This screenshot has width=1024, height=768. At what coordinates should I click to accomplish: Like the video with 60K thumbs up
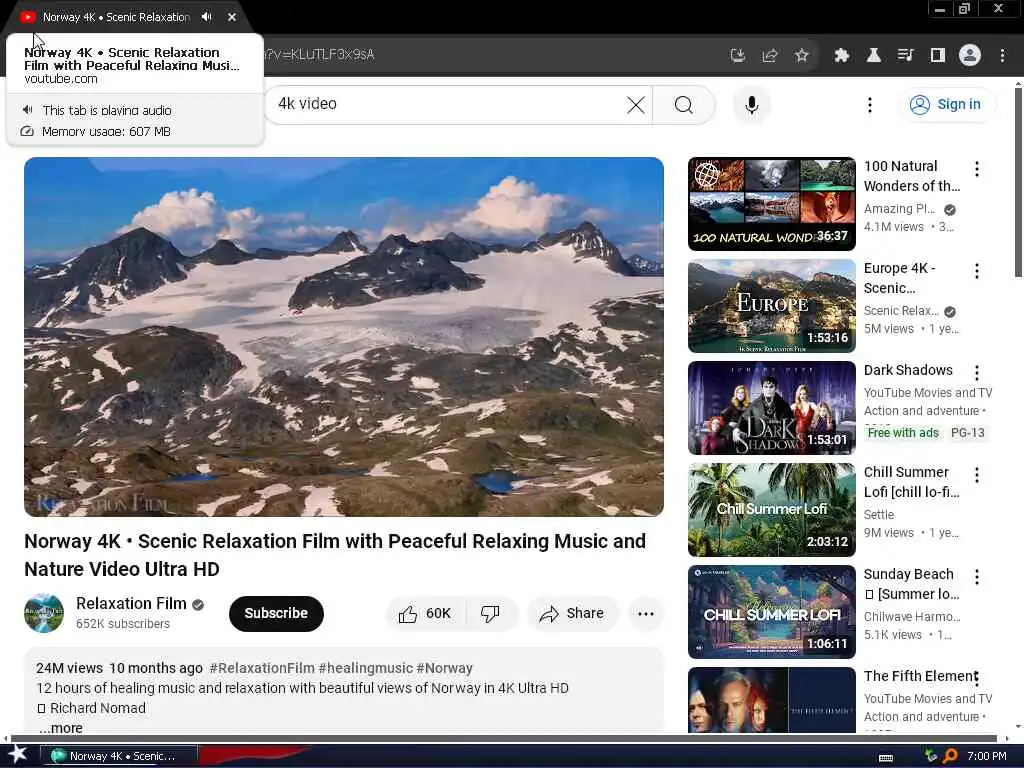pos(425,614)
